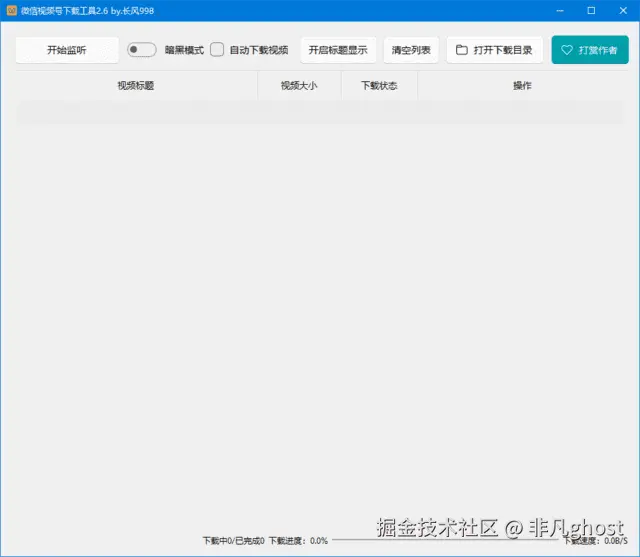Click the 打赏作者 button
The image size is (640, 557).
point(590,50)
